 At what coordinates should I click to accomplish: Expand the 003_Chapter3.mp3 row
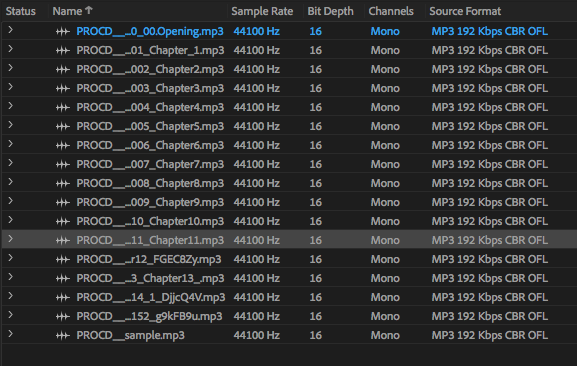10,87
